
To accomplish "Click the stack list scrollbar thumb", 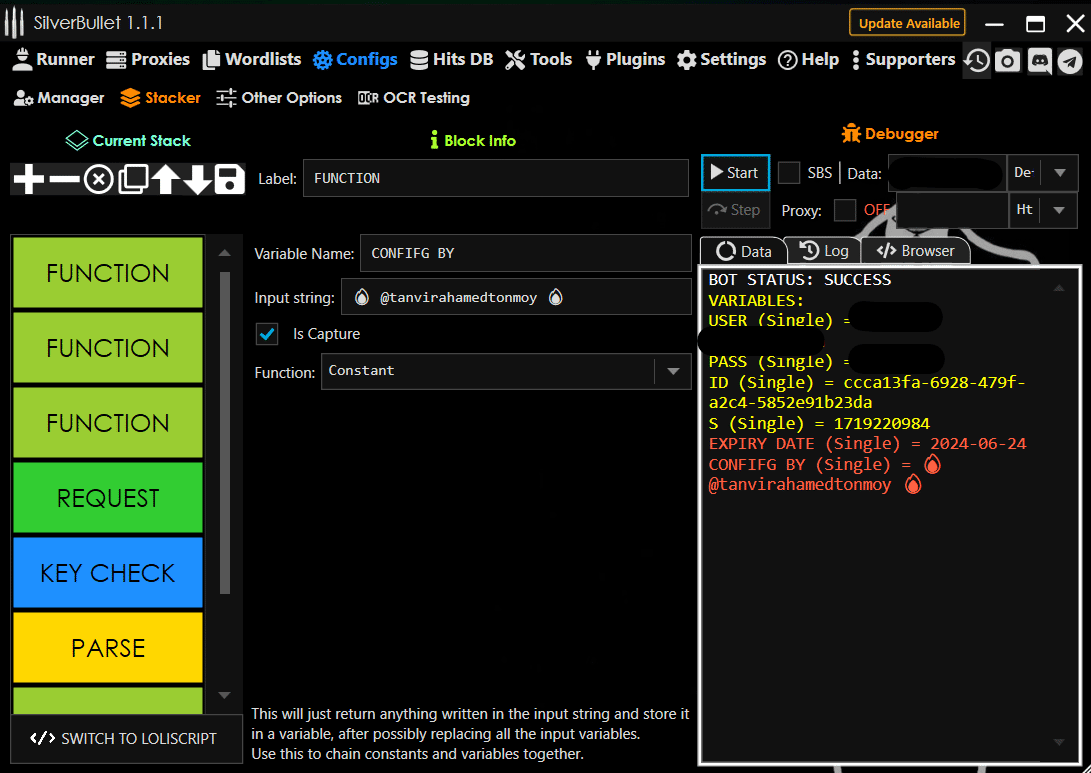I will [x=225, y=433].
